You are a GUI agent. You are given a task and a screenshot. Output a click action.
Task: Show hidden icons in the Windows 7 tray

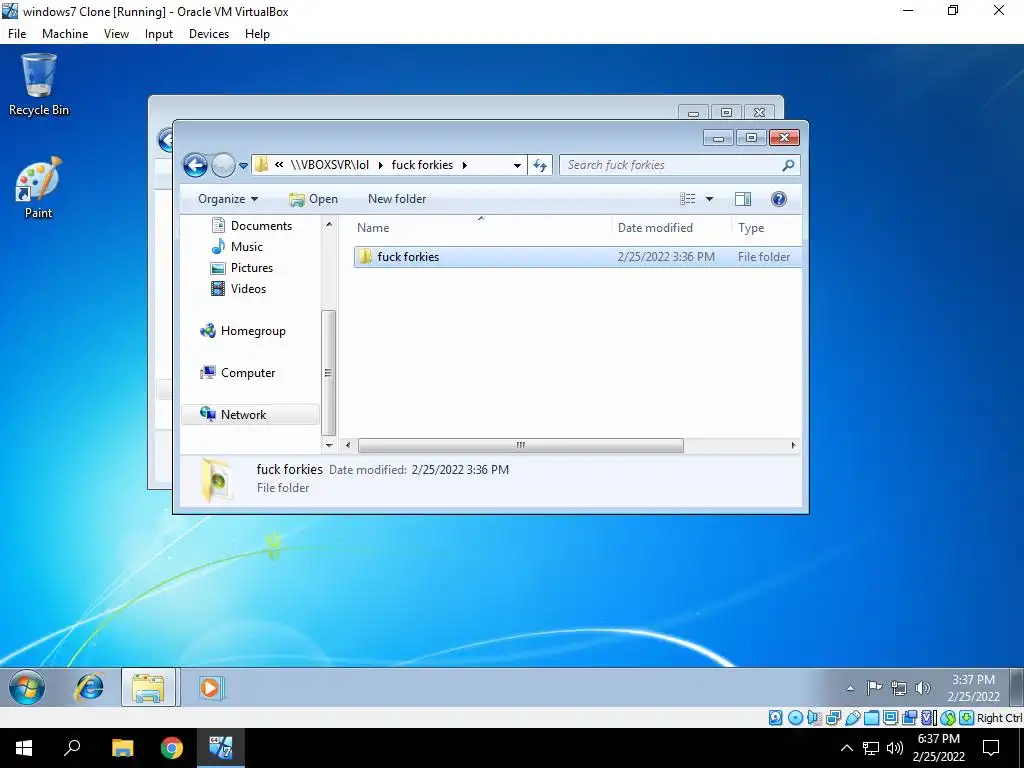pyautogui.click(x=850, y=688)
